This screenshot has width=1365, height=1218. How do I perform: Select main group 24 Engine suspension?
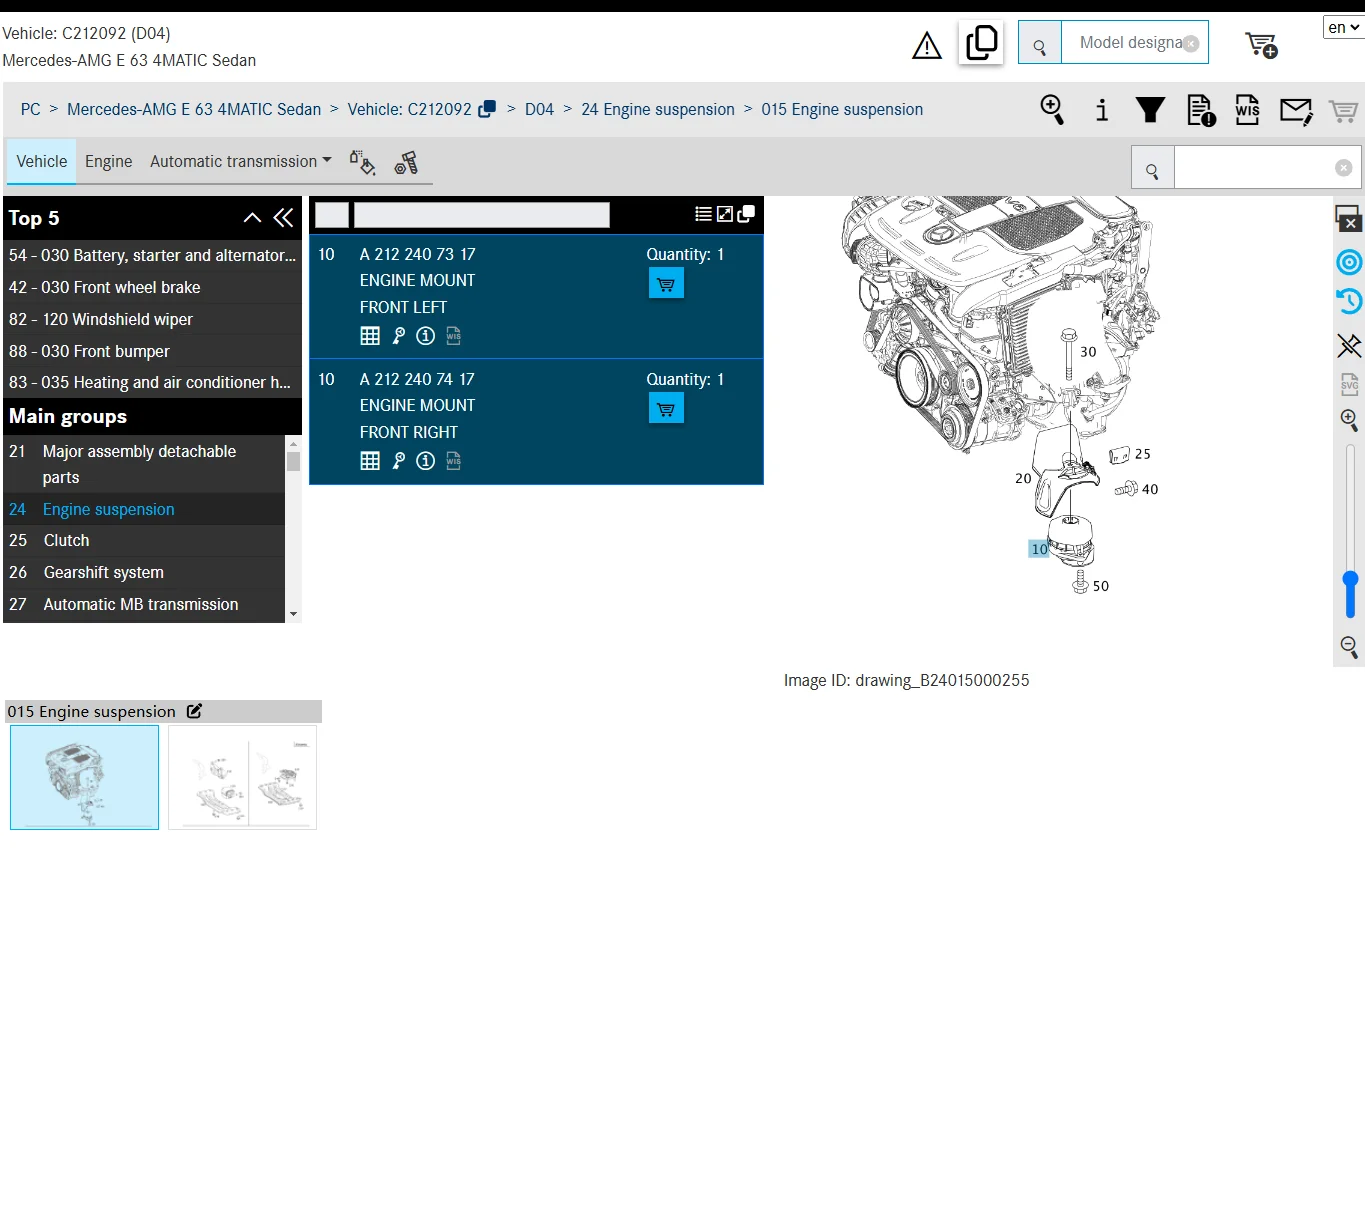144,510
